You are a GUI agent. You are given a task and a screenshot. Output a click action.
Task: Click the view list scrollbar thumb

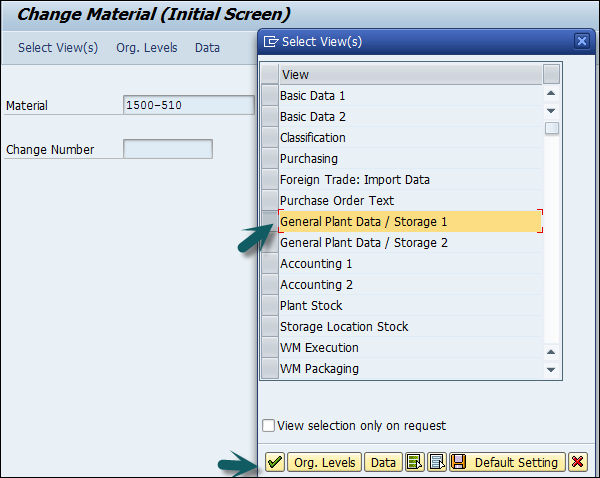click(x=551, y=128)
